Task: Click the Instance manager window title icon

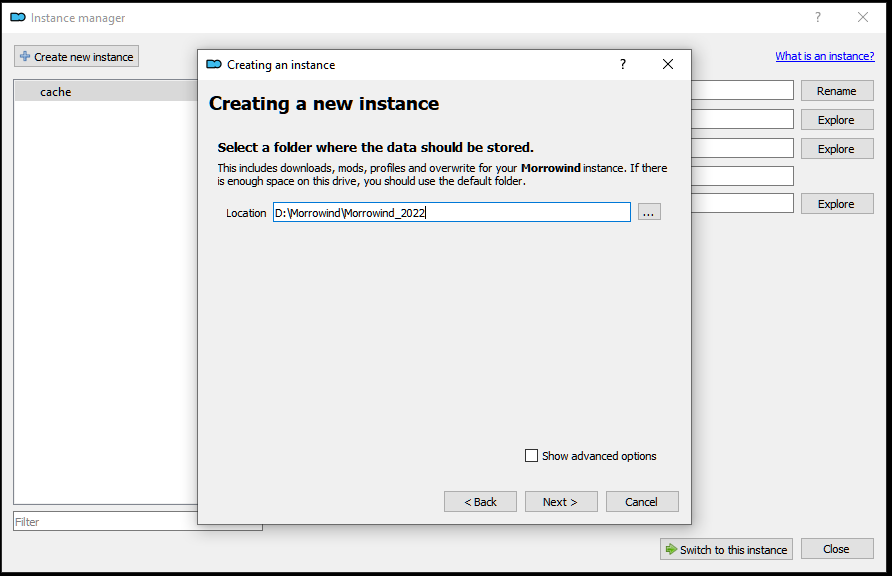Action: (17, 18)
